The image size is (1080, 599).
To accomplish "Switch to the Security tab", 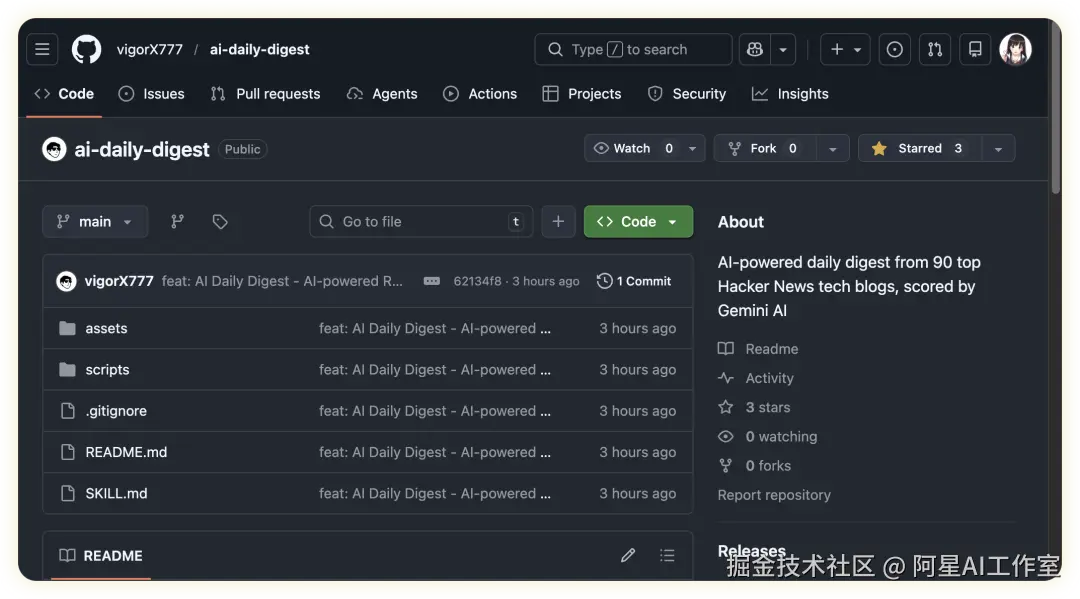I will click(687, 94).
